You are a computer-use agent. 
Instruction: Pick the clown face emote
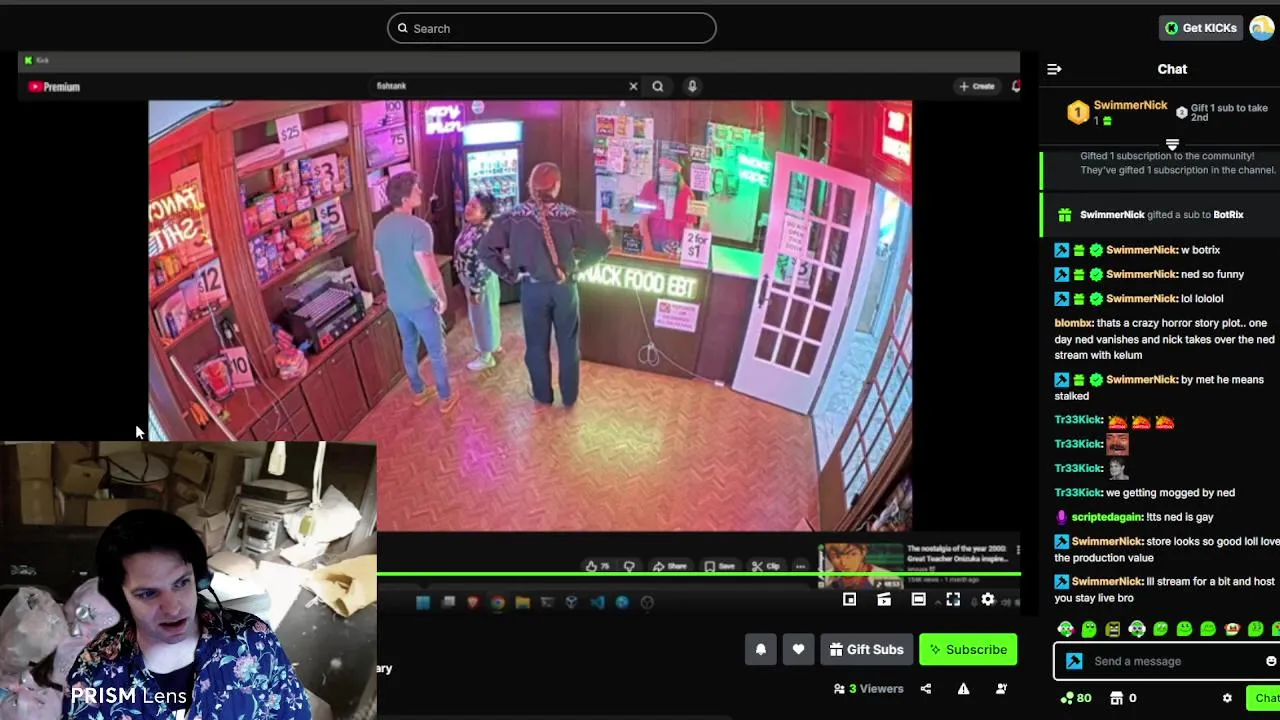[1232, 629]
